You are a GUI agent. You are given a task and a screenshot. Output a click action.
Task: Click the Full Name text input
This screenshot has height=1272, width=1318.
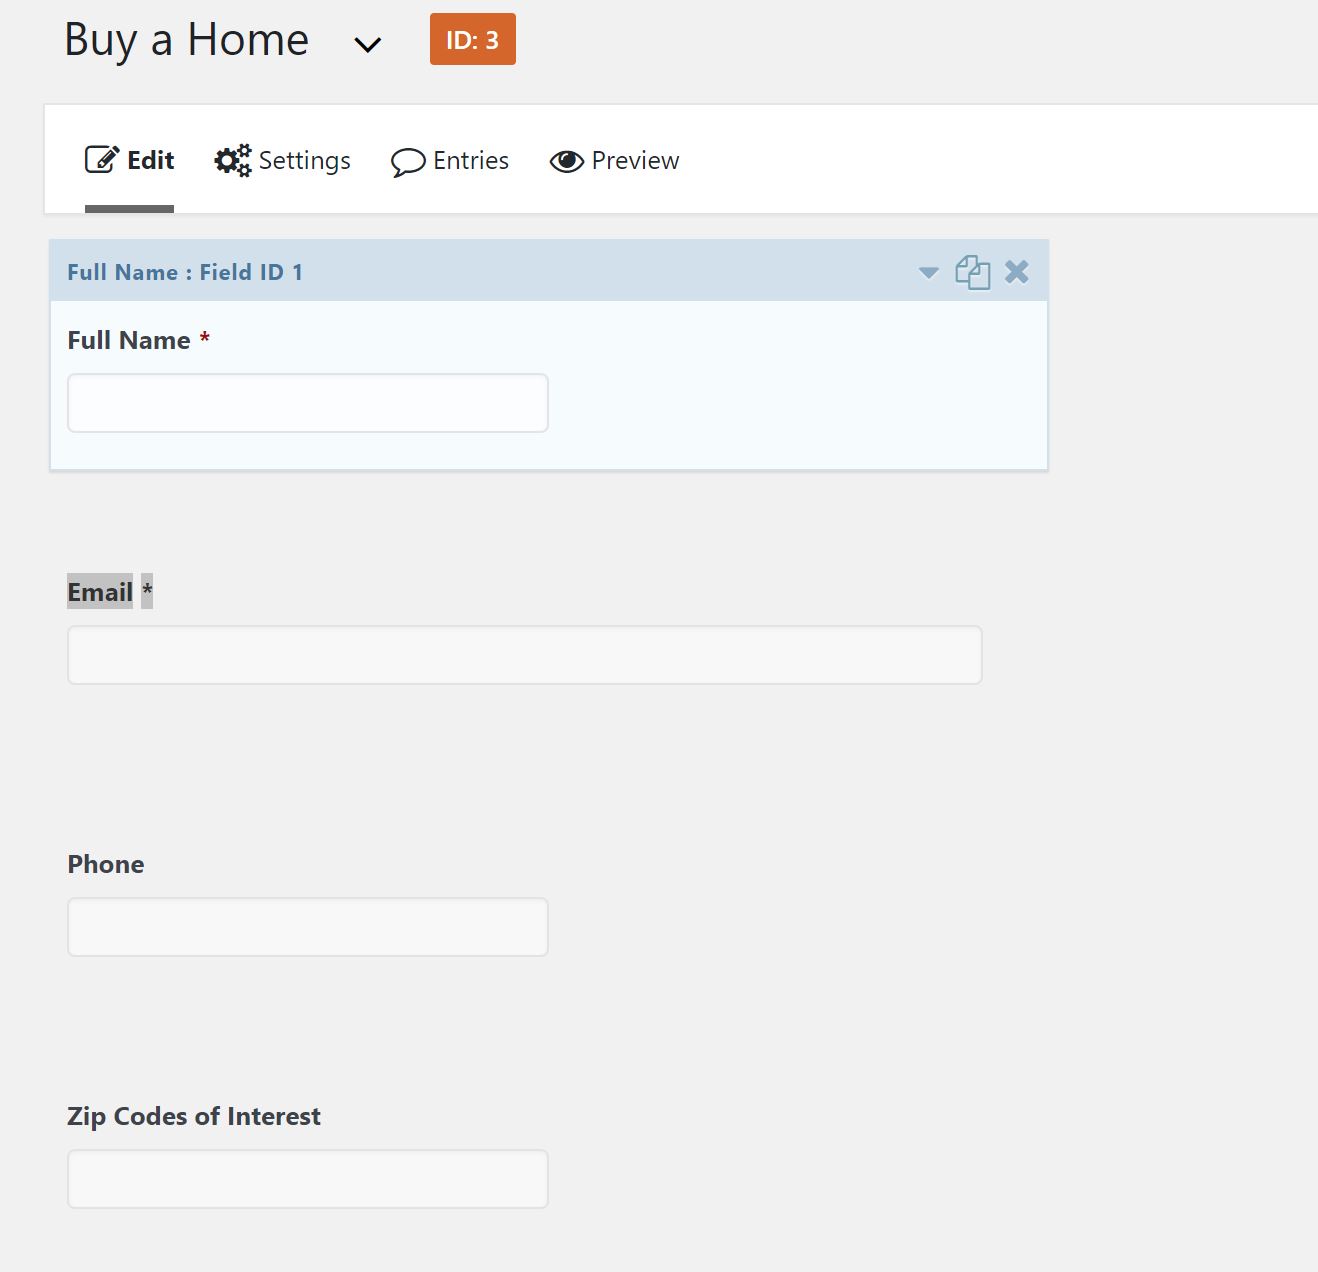(308, 403)
